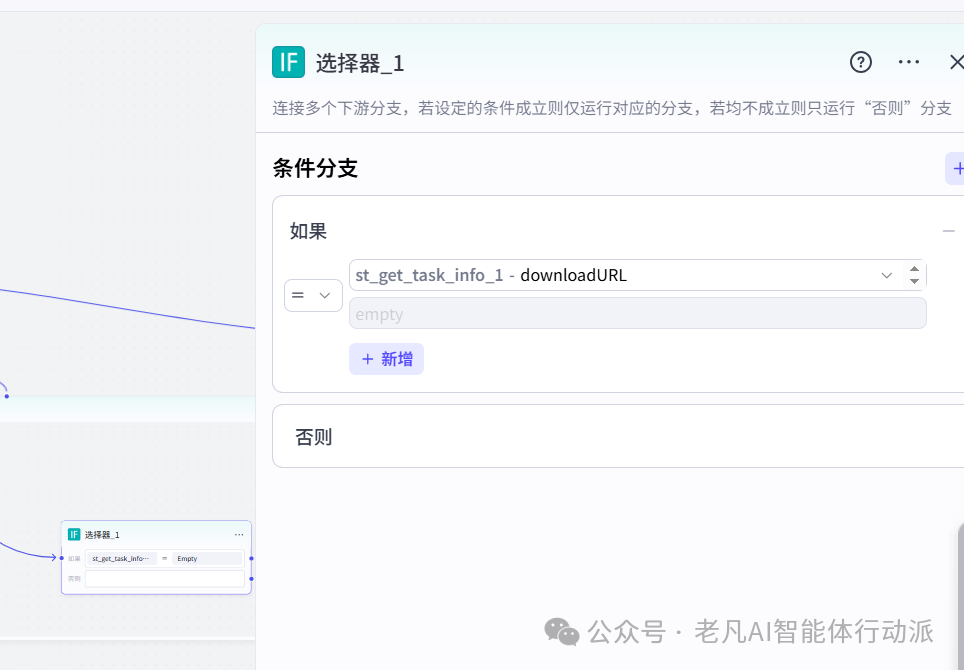Select the 选择器_1 node title on canvas
Viewport: 964px width, 670px height.
pyautogui.click(x=102, y=535)
